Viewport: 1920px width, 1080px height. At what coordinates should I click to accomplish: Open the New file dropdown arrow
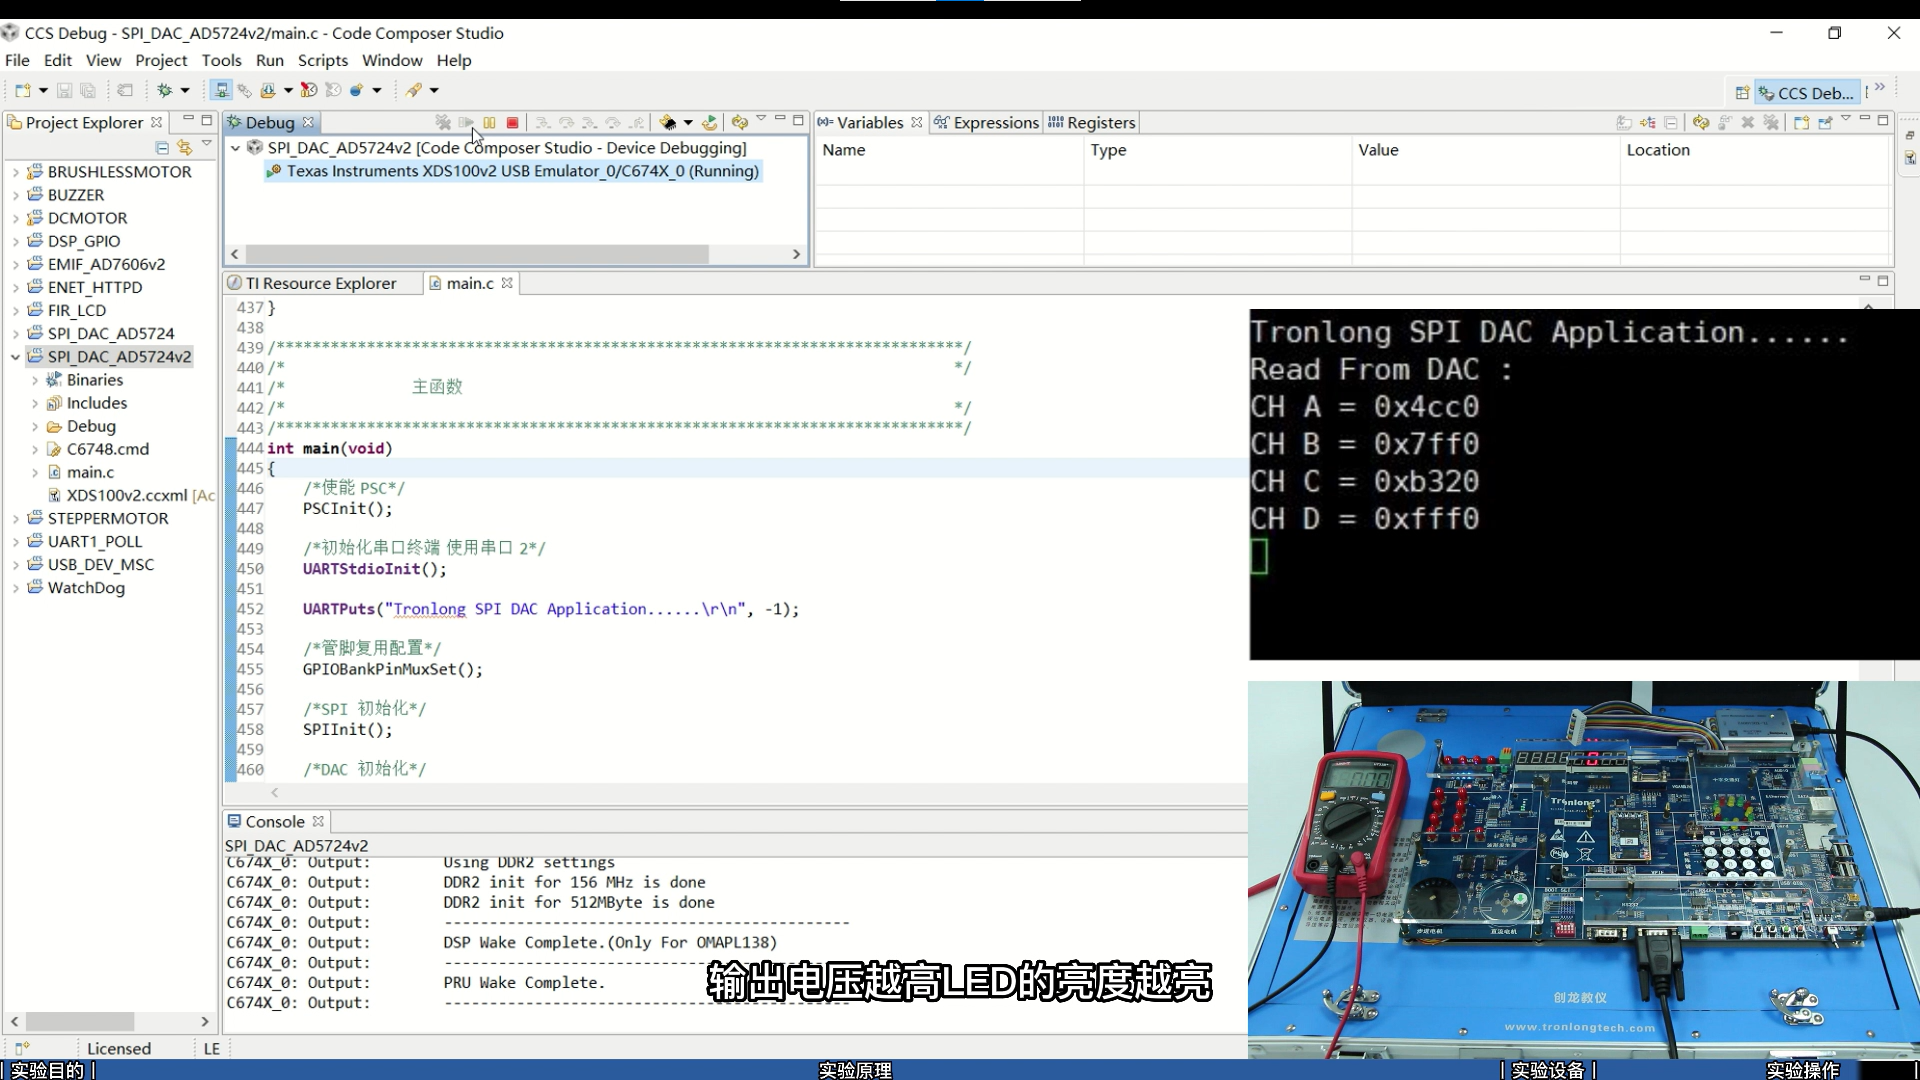[43, 90]
